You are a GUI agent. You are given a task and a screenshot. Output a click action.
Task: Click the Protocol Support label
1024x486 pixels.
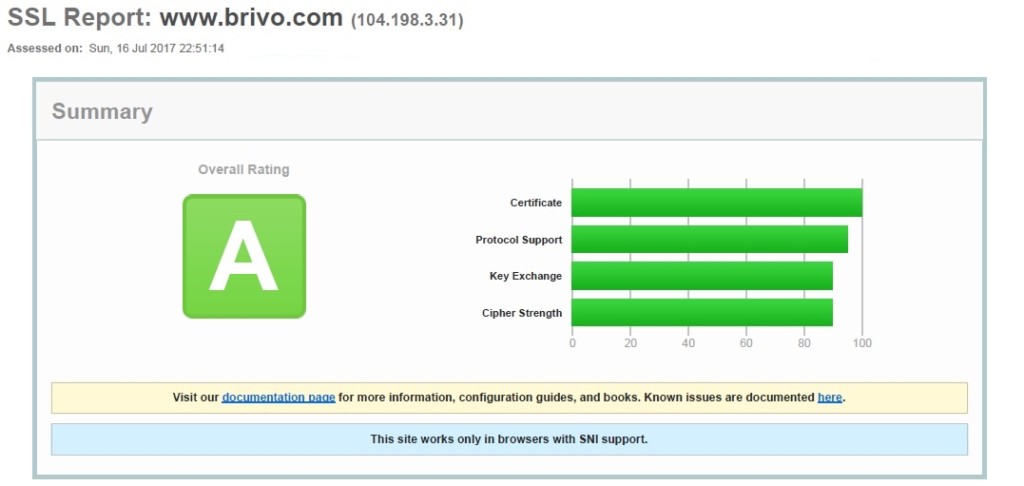pos(518,240)
